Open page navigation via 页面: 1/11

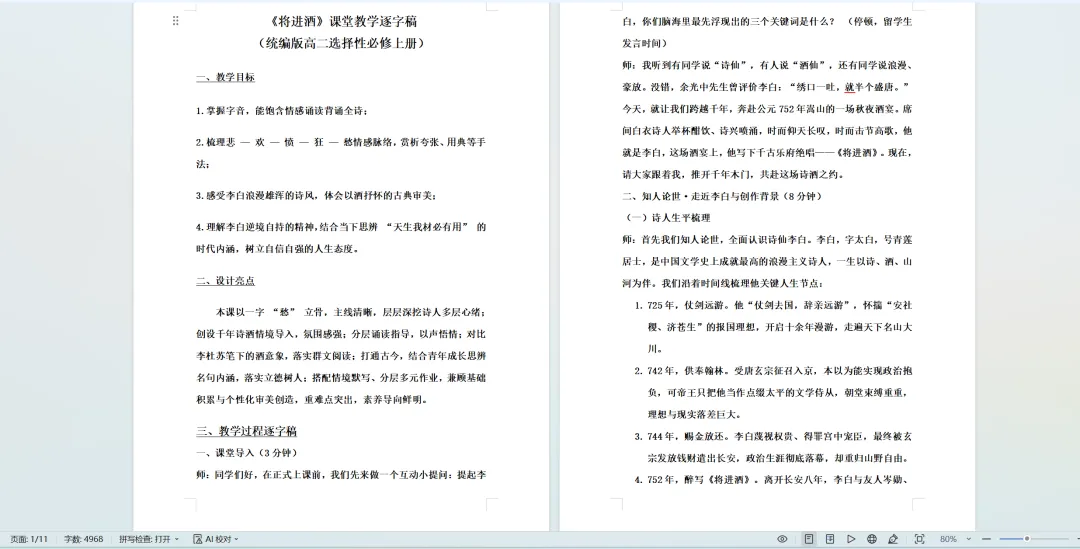pos(29,539)
